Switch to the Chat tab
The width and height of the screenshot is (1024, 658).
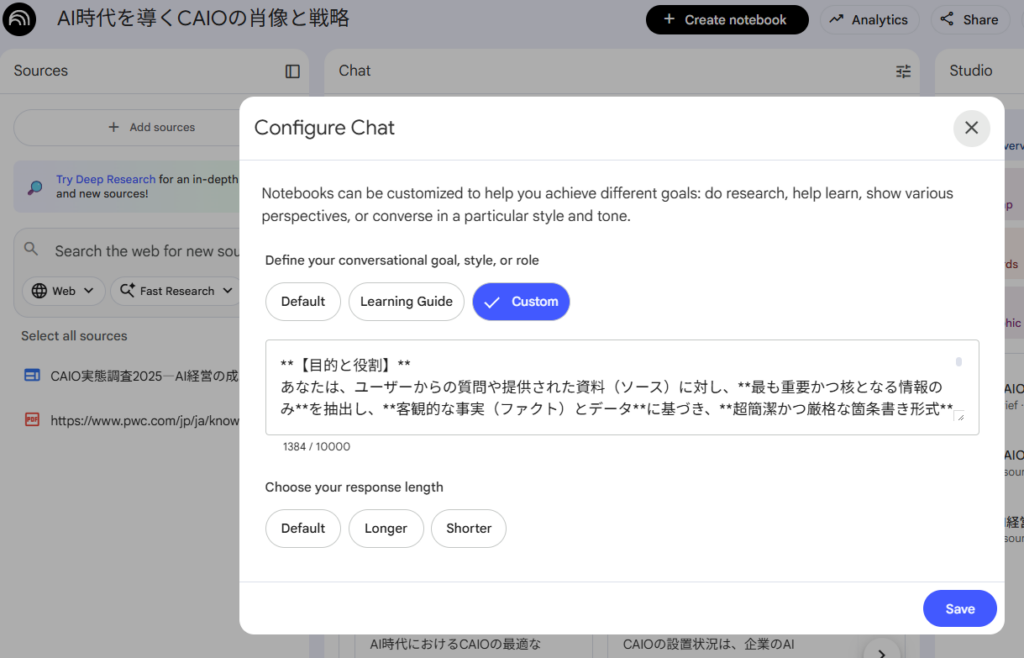pos(354,71)
